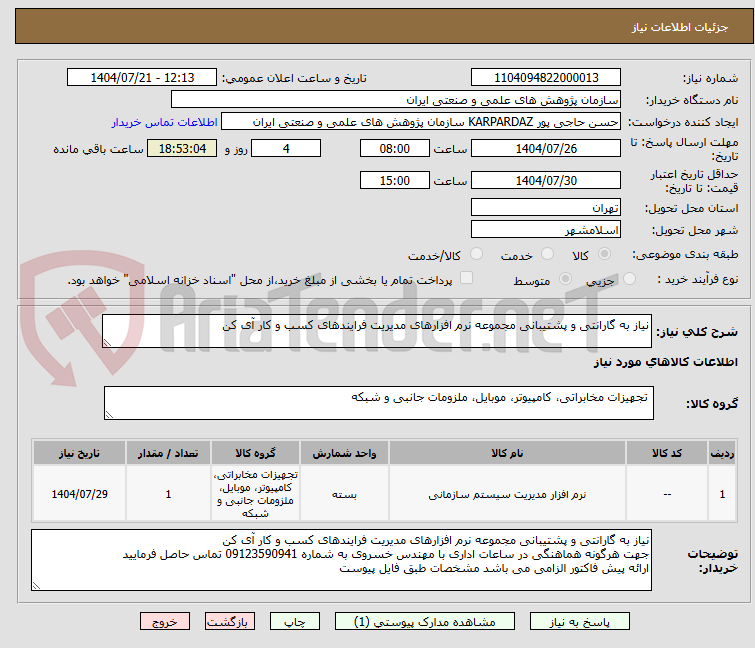Click the چاپ print button
Image resolution: width=755 pixels, height=648 pixels.
[x=295, y=622]
